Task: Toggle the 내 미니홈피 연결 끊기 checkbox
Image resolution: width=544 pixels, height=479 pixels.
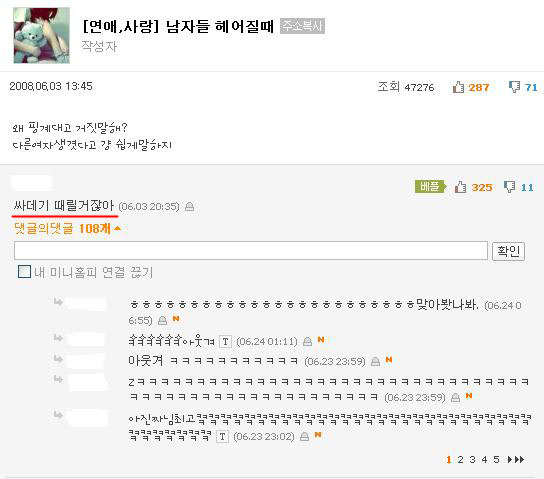Action: 24,272
